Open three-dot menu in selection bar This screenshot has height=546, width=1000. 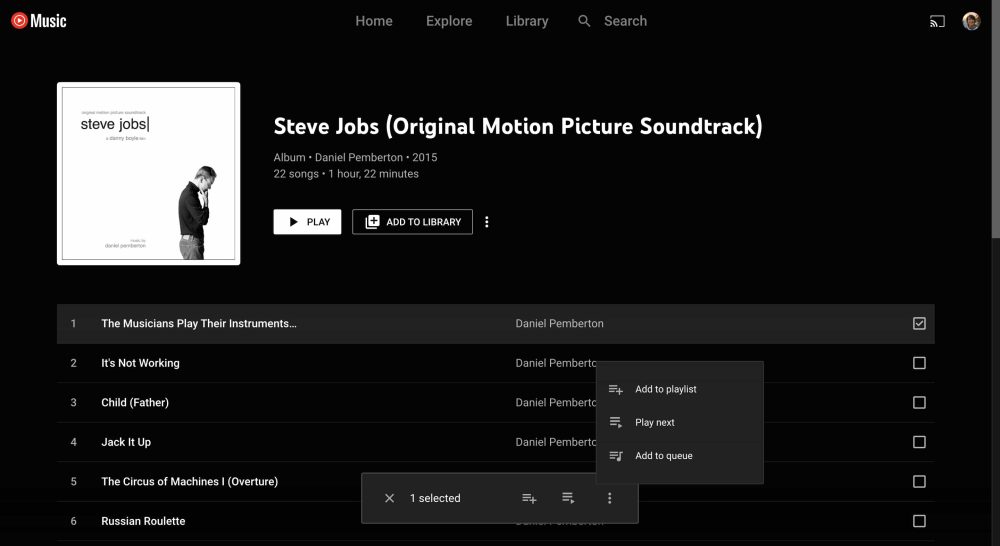pos(610,498)
